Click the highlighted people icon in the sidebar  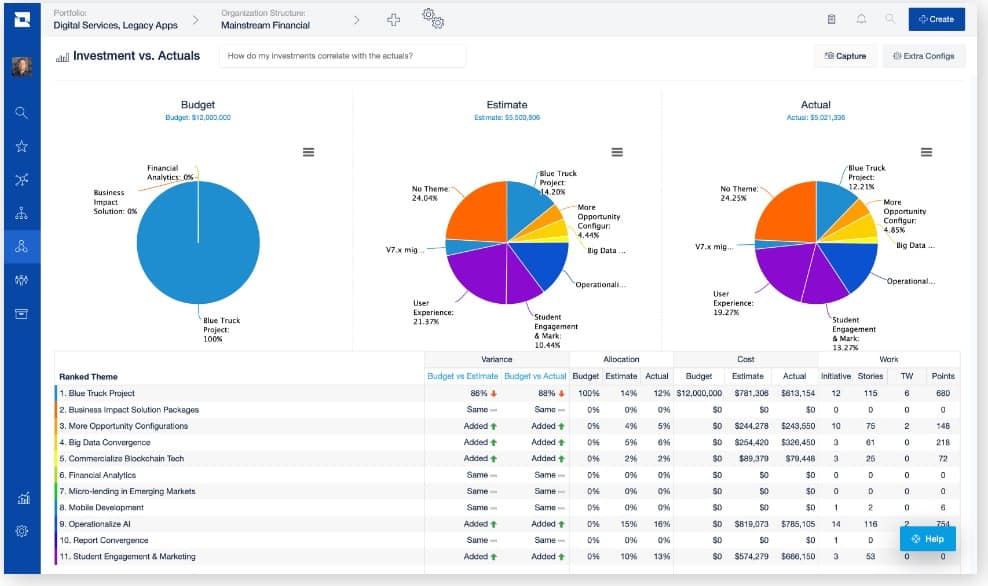20,245
